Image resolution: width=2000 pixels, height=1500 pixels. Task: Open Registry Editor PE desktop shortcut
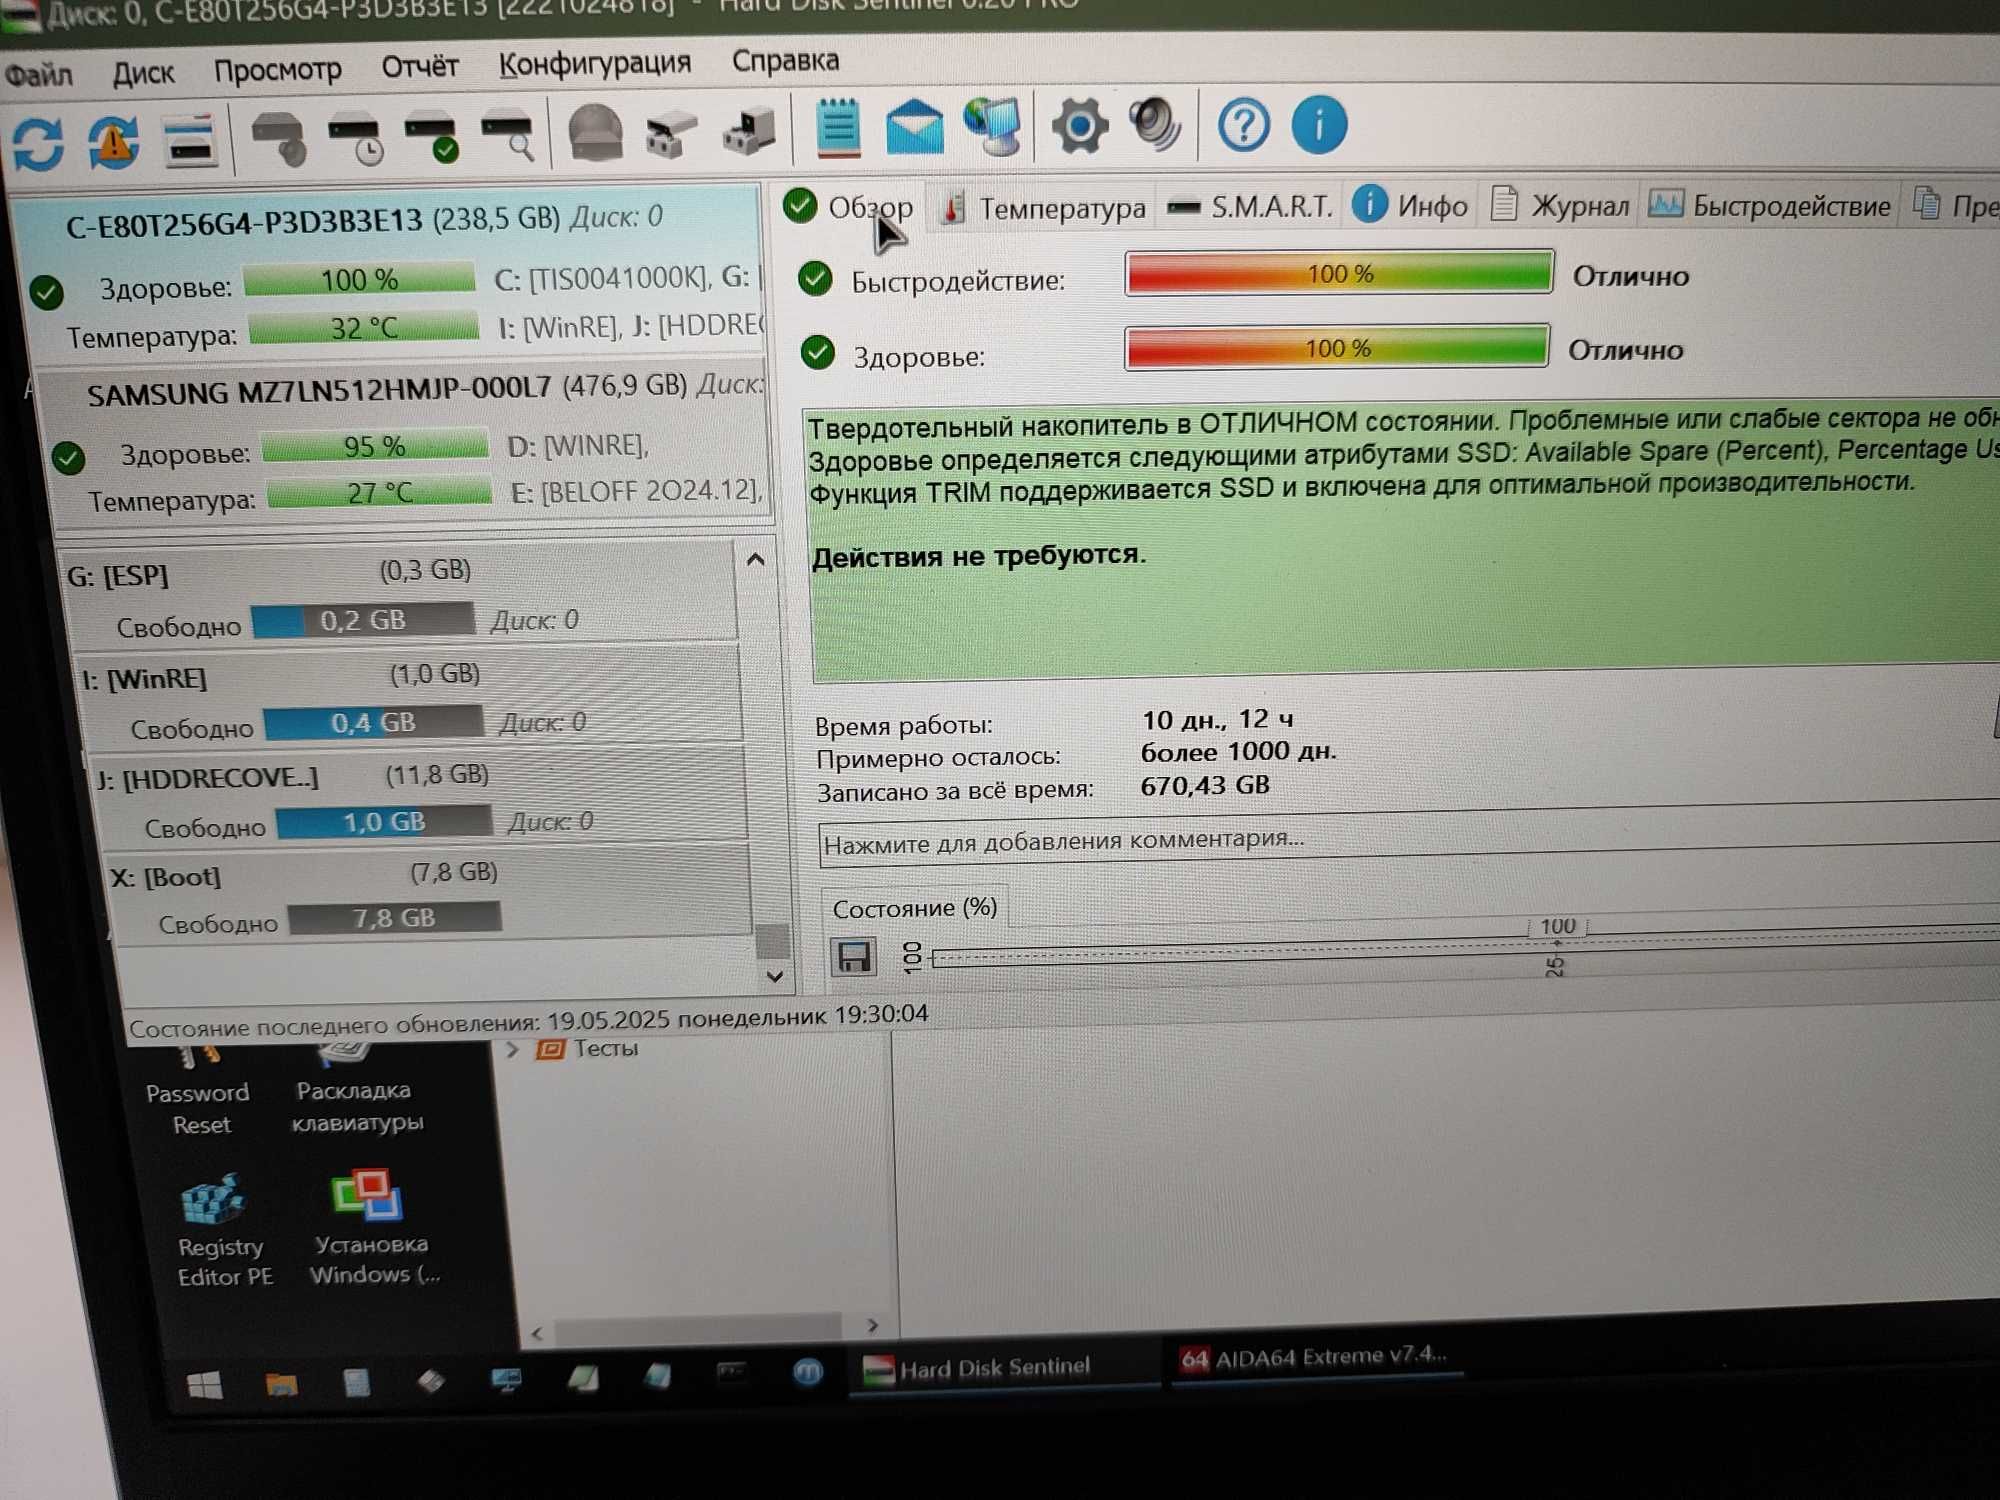point(222,1232)
